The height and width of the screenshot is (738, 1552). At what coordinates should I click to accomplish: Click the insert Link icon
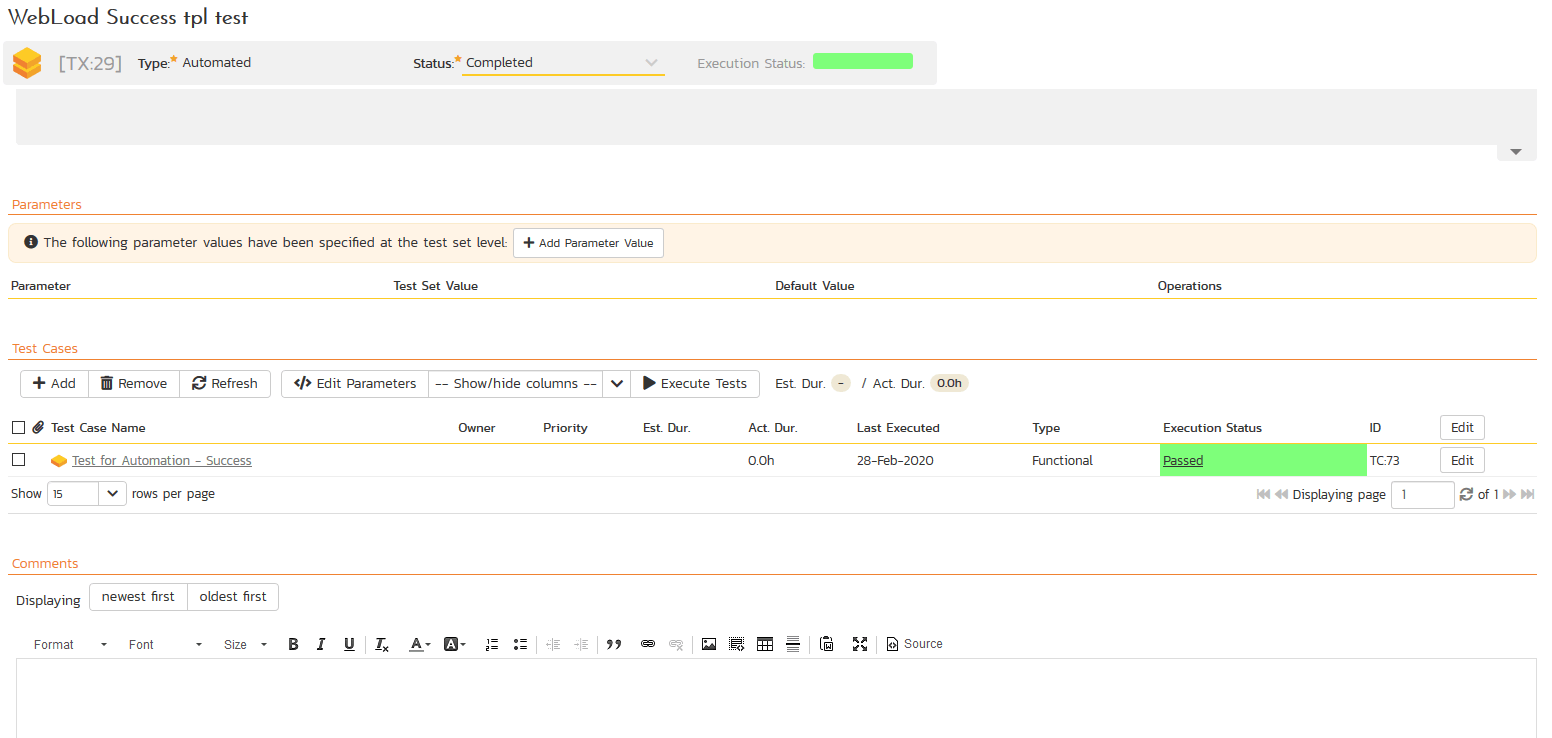[648, 644]
